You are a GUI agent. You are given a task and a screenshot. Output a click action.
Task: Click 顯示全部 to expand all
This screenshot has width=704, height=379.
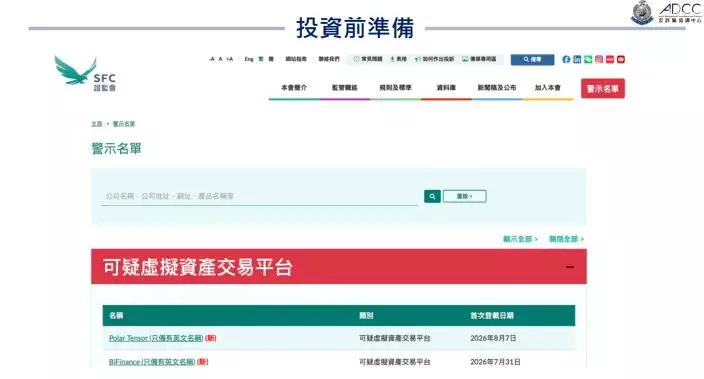pyautogui.click(x=520, y=239)
